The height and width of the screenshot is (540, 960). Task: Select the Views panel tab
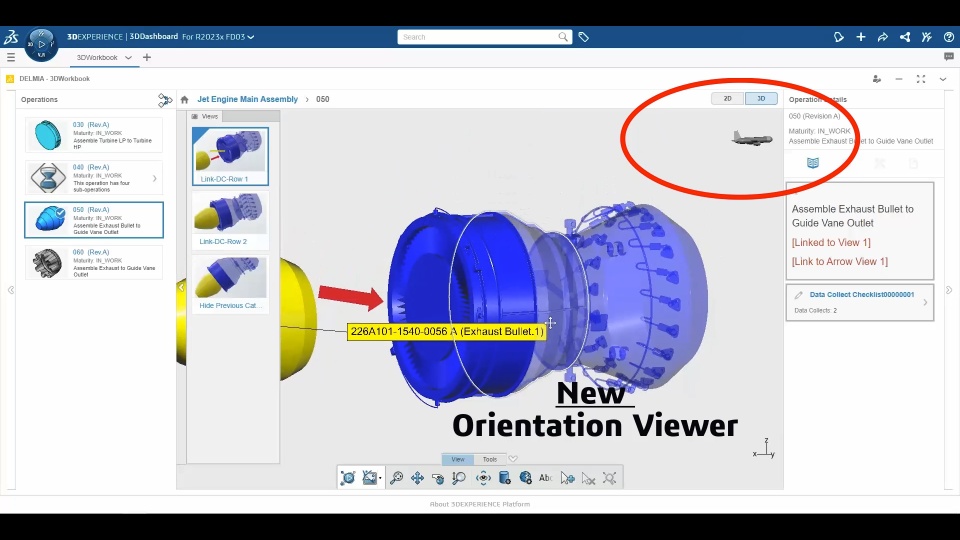click(204, 116)
